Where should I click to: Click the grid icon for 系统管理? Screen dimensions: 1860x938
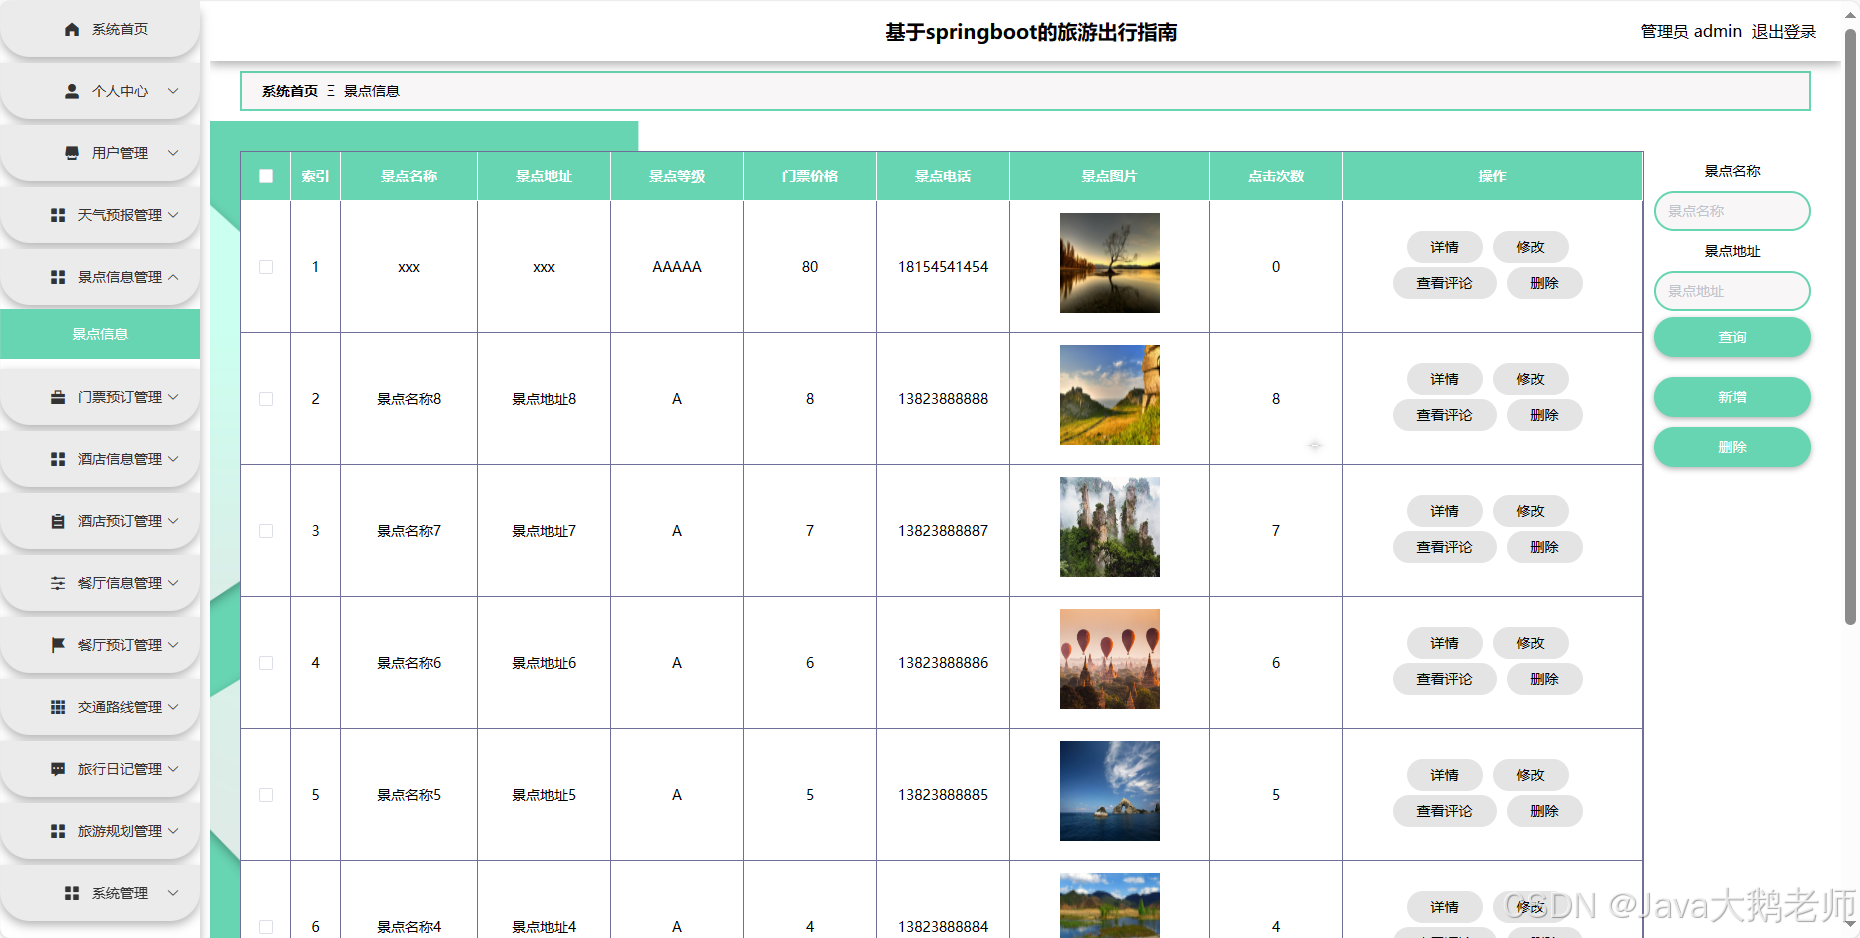tap(72, 893)
